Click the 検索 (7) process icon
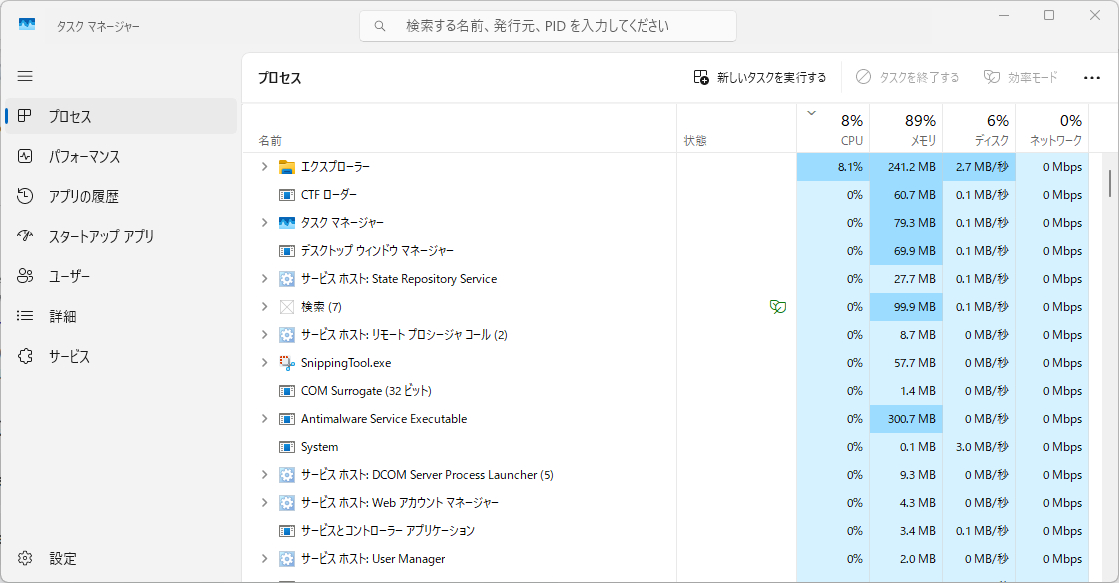 (x=287, y=307)
